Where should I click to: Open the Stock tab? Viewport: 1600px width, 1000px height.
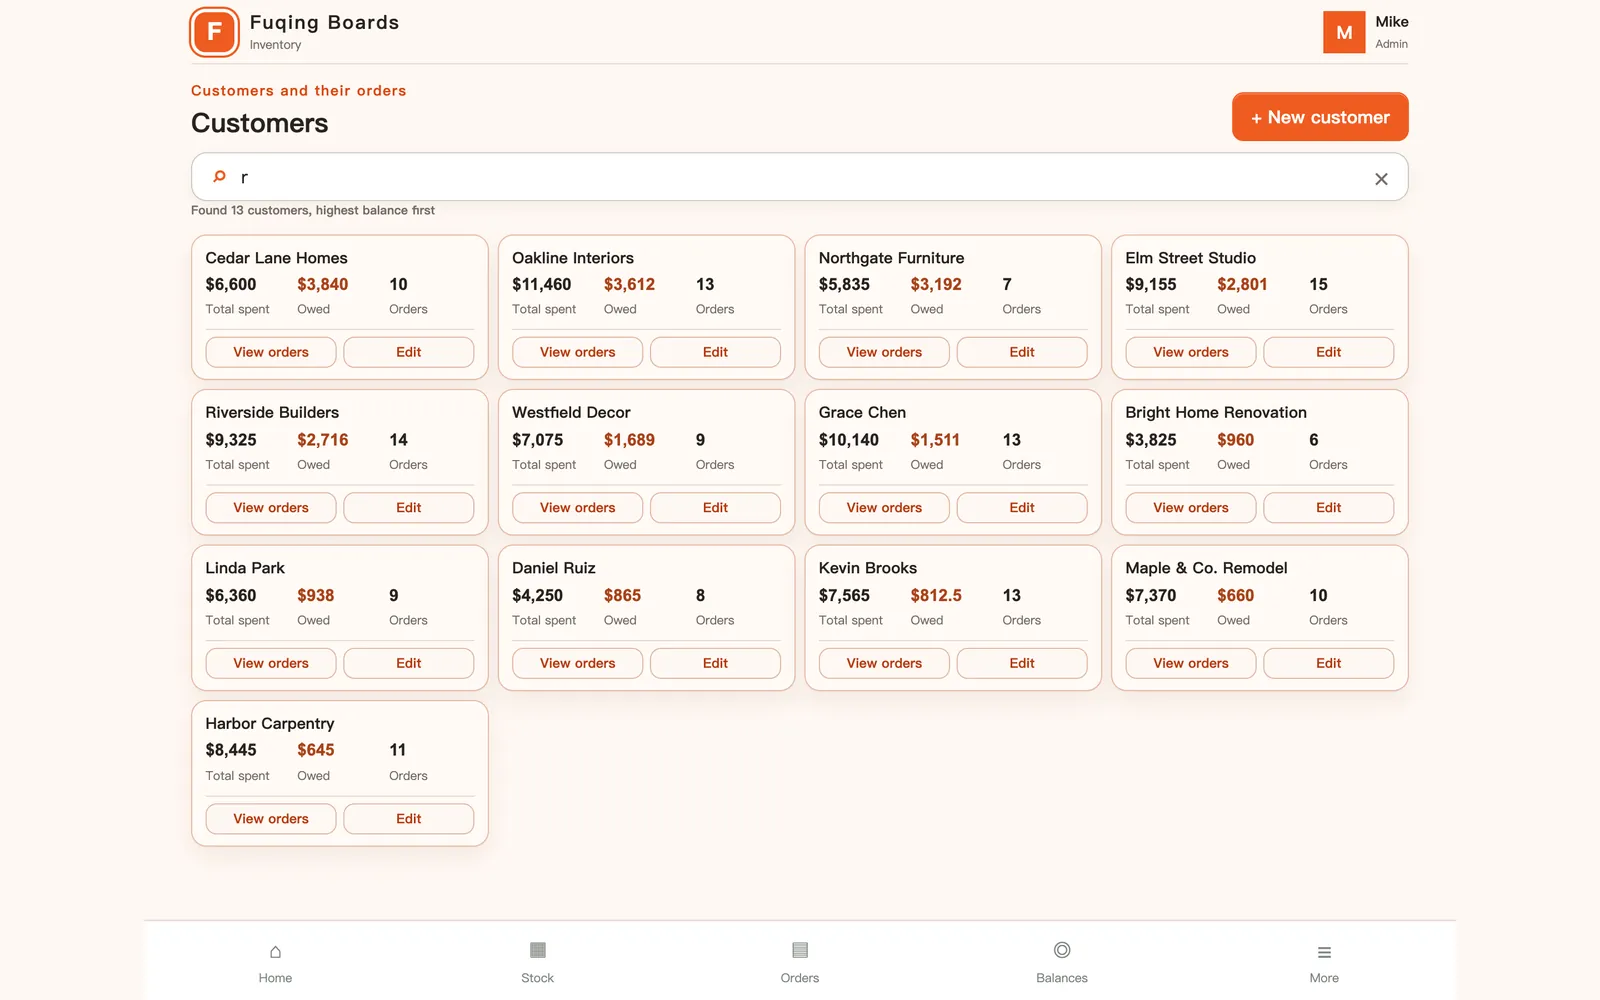[537, 963]
